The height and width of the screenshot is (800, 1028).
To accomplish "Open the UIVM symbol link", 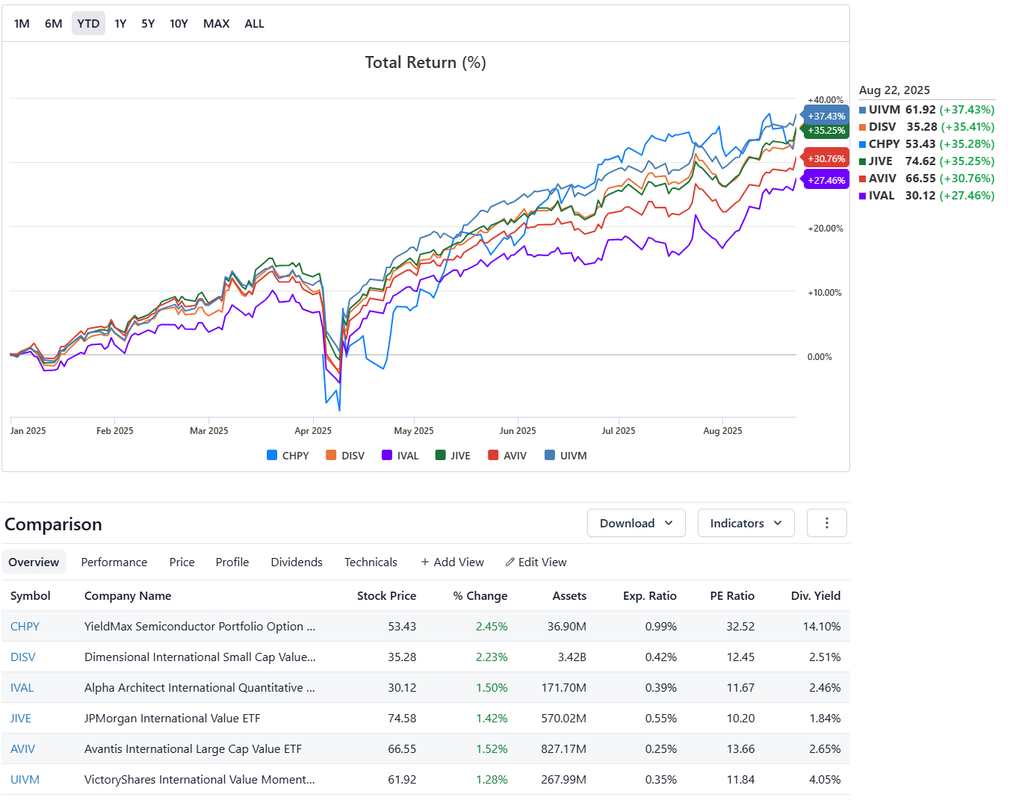I will pos(25,780).
